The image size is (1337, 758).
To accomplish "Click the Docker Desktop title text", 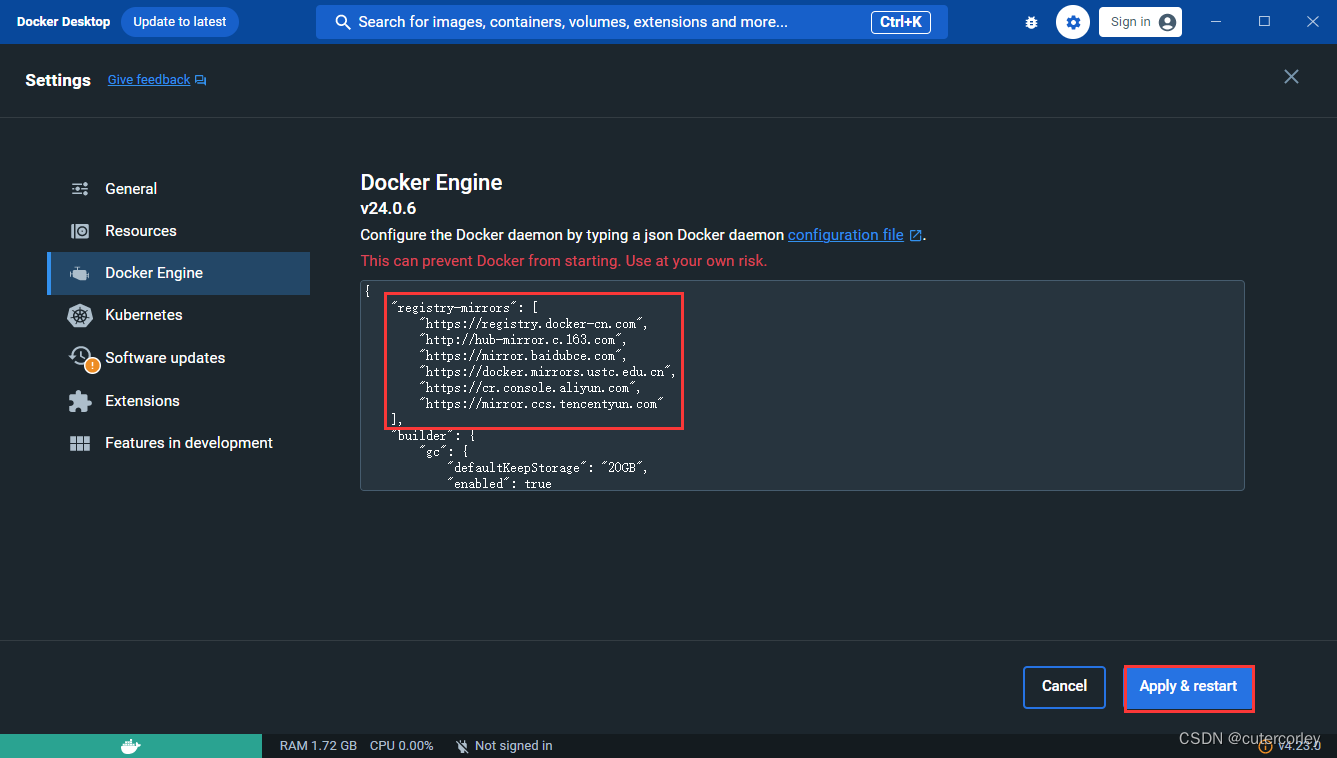I will pyautogui.click(x=64, y=22).
